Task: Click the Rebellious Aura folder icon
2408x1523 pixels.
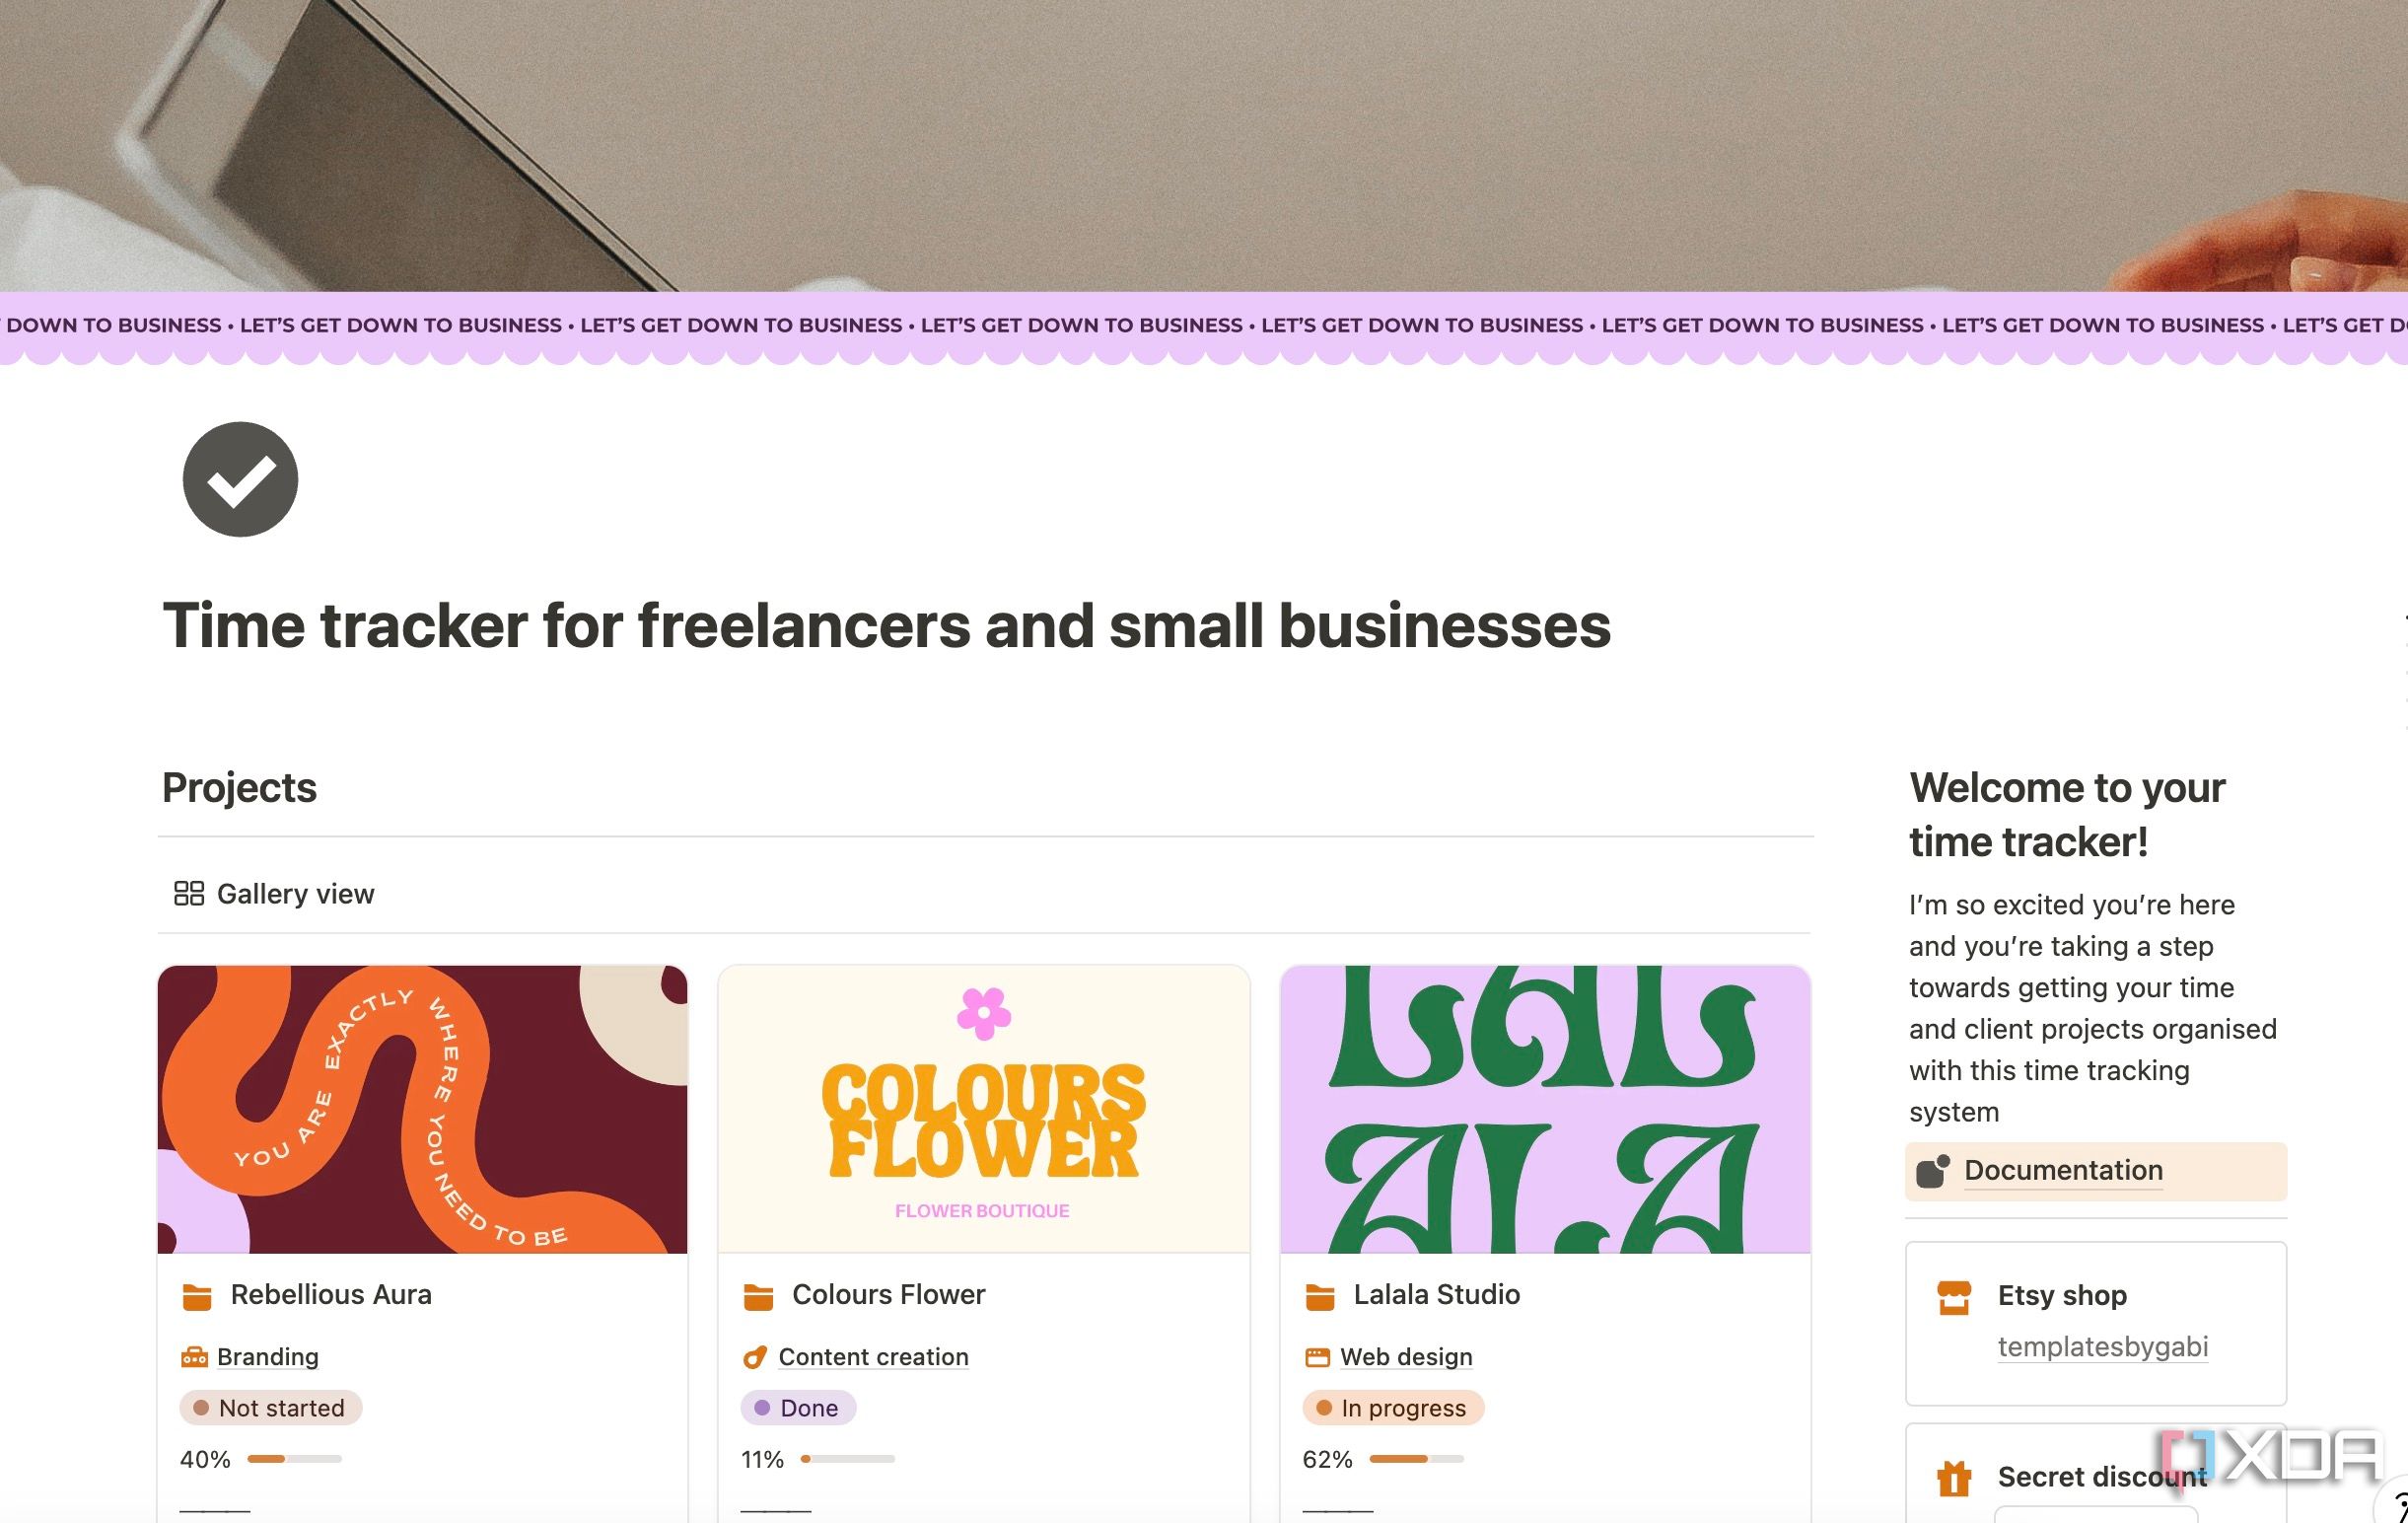Action: coord(198,1295)
